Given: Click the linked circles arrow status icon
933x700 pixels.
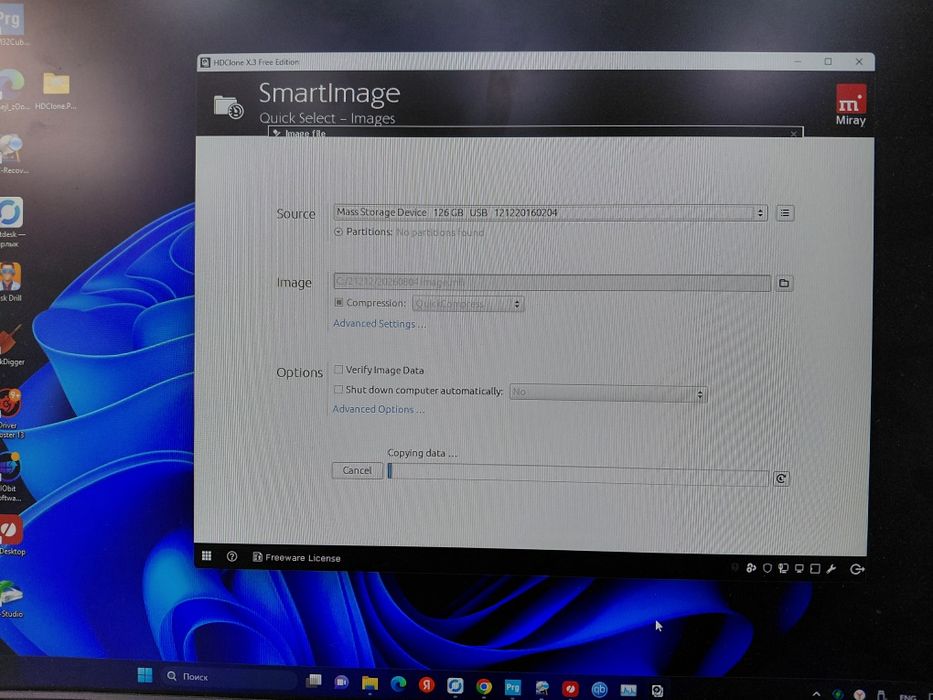Looking at the screenshot, I should coord(751,568).
